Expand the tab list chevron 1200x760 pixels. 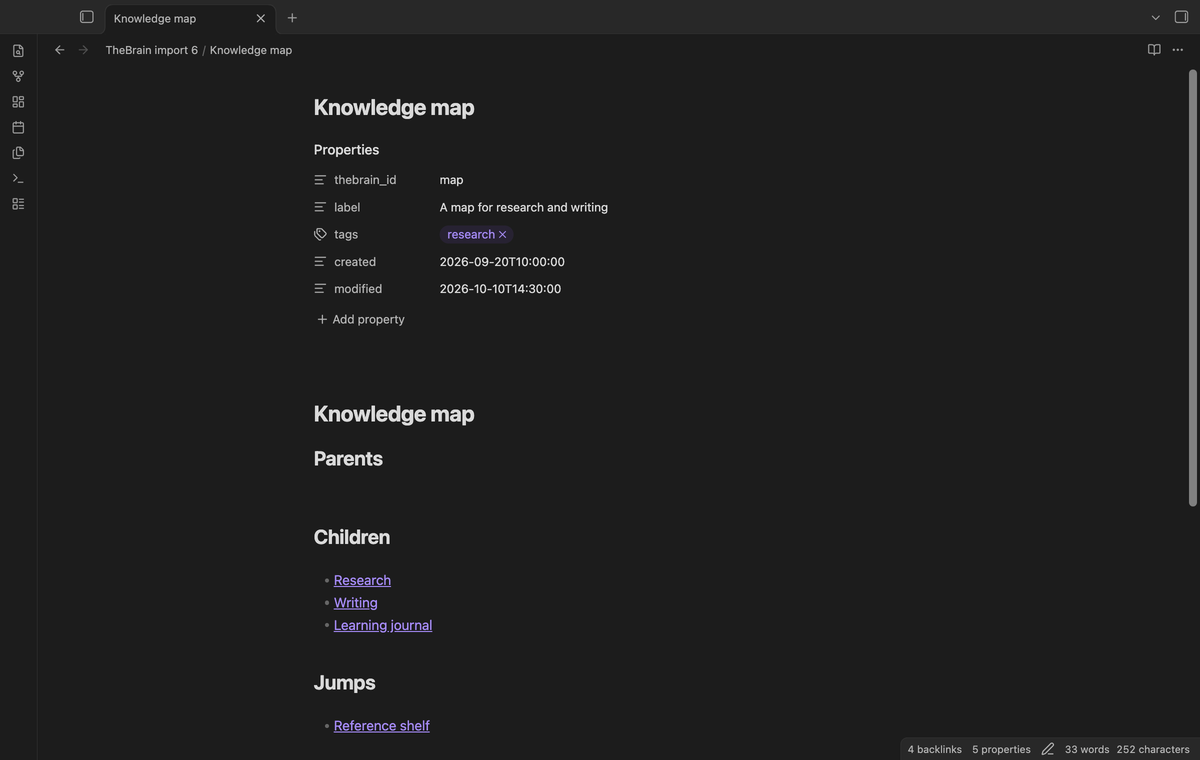pos(1156,18)
